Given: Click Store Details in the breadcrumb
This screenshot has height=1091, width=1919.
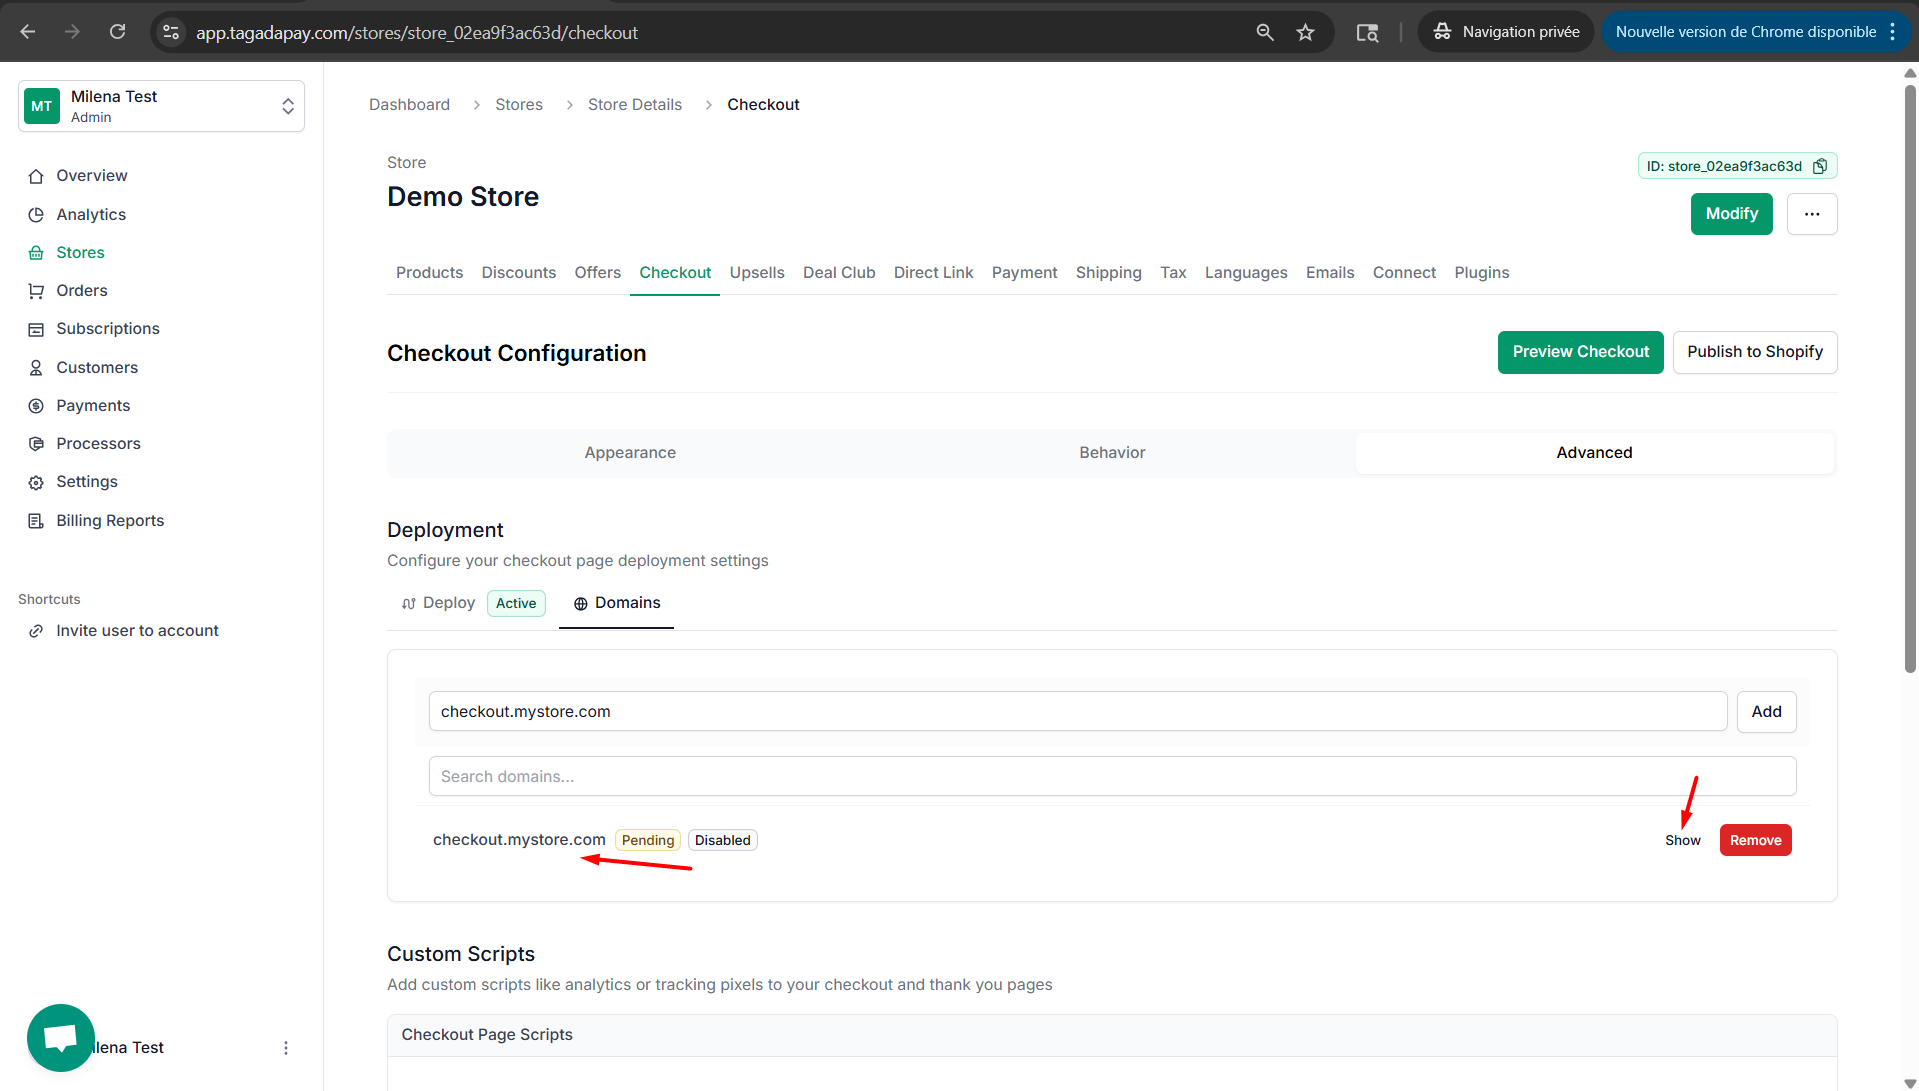Looking at the screenshot, I should (x=635, y=105).
